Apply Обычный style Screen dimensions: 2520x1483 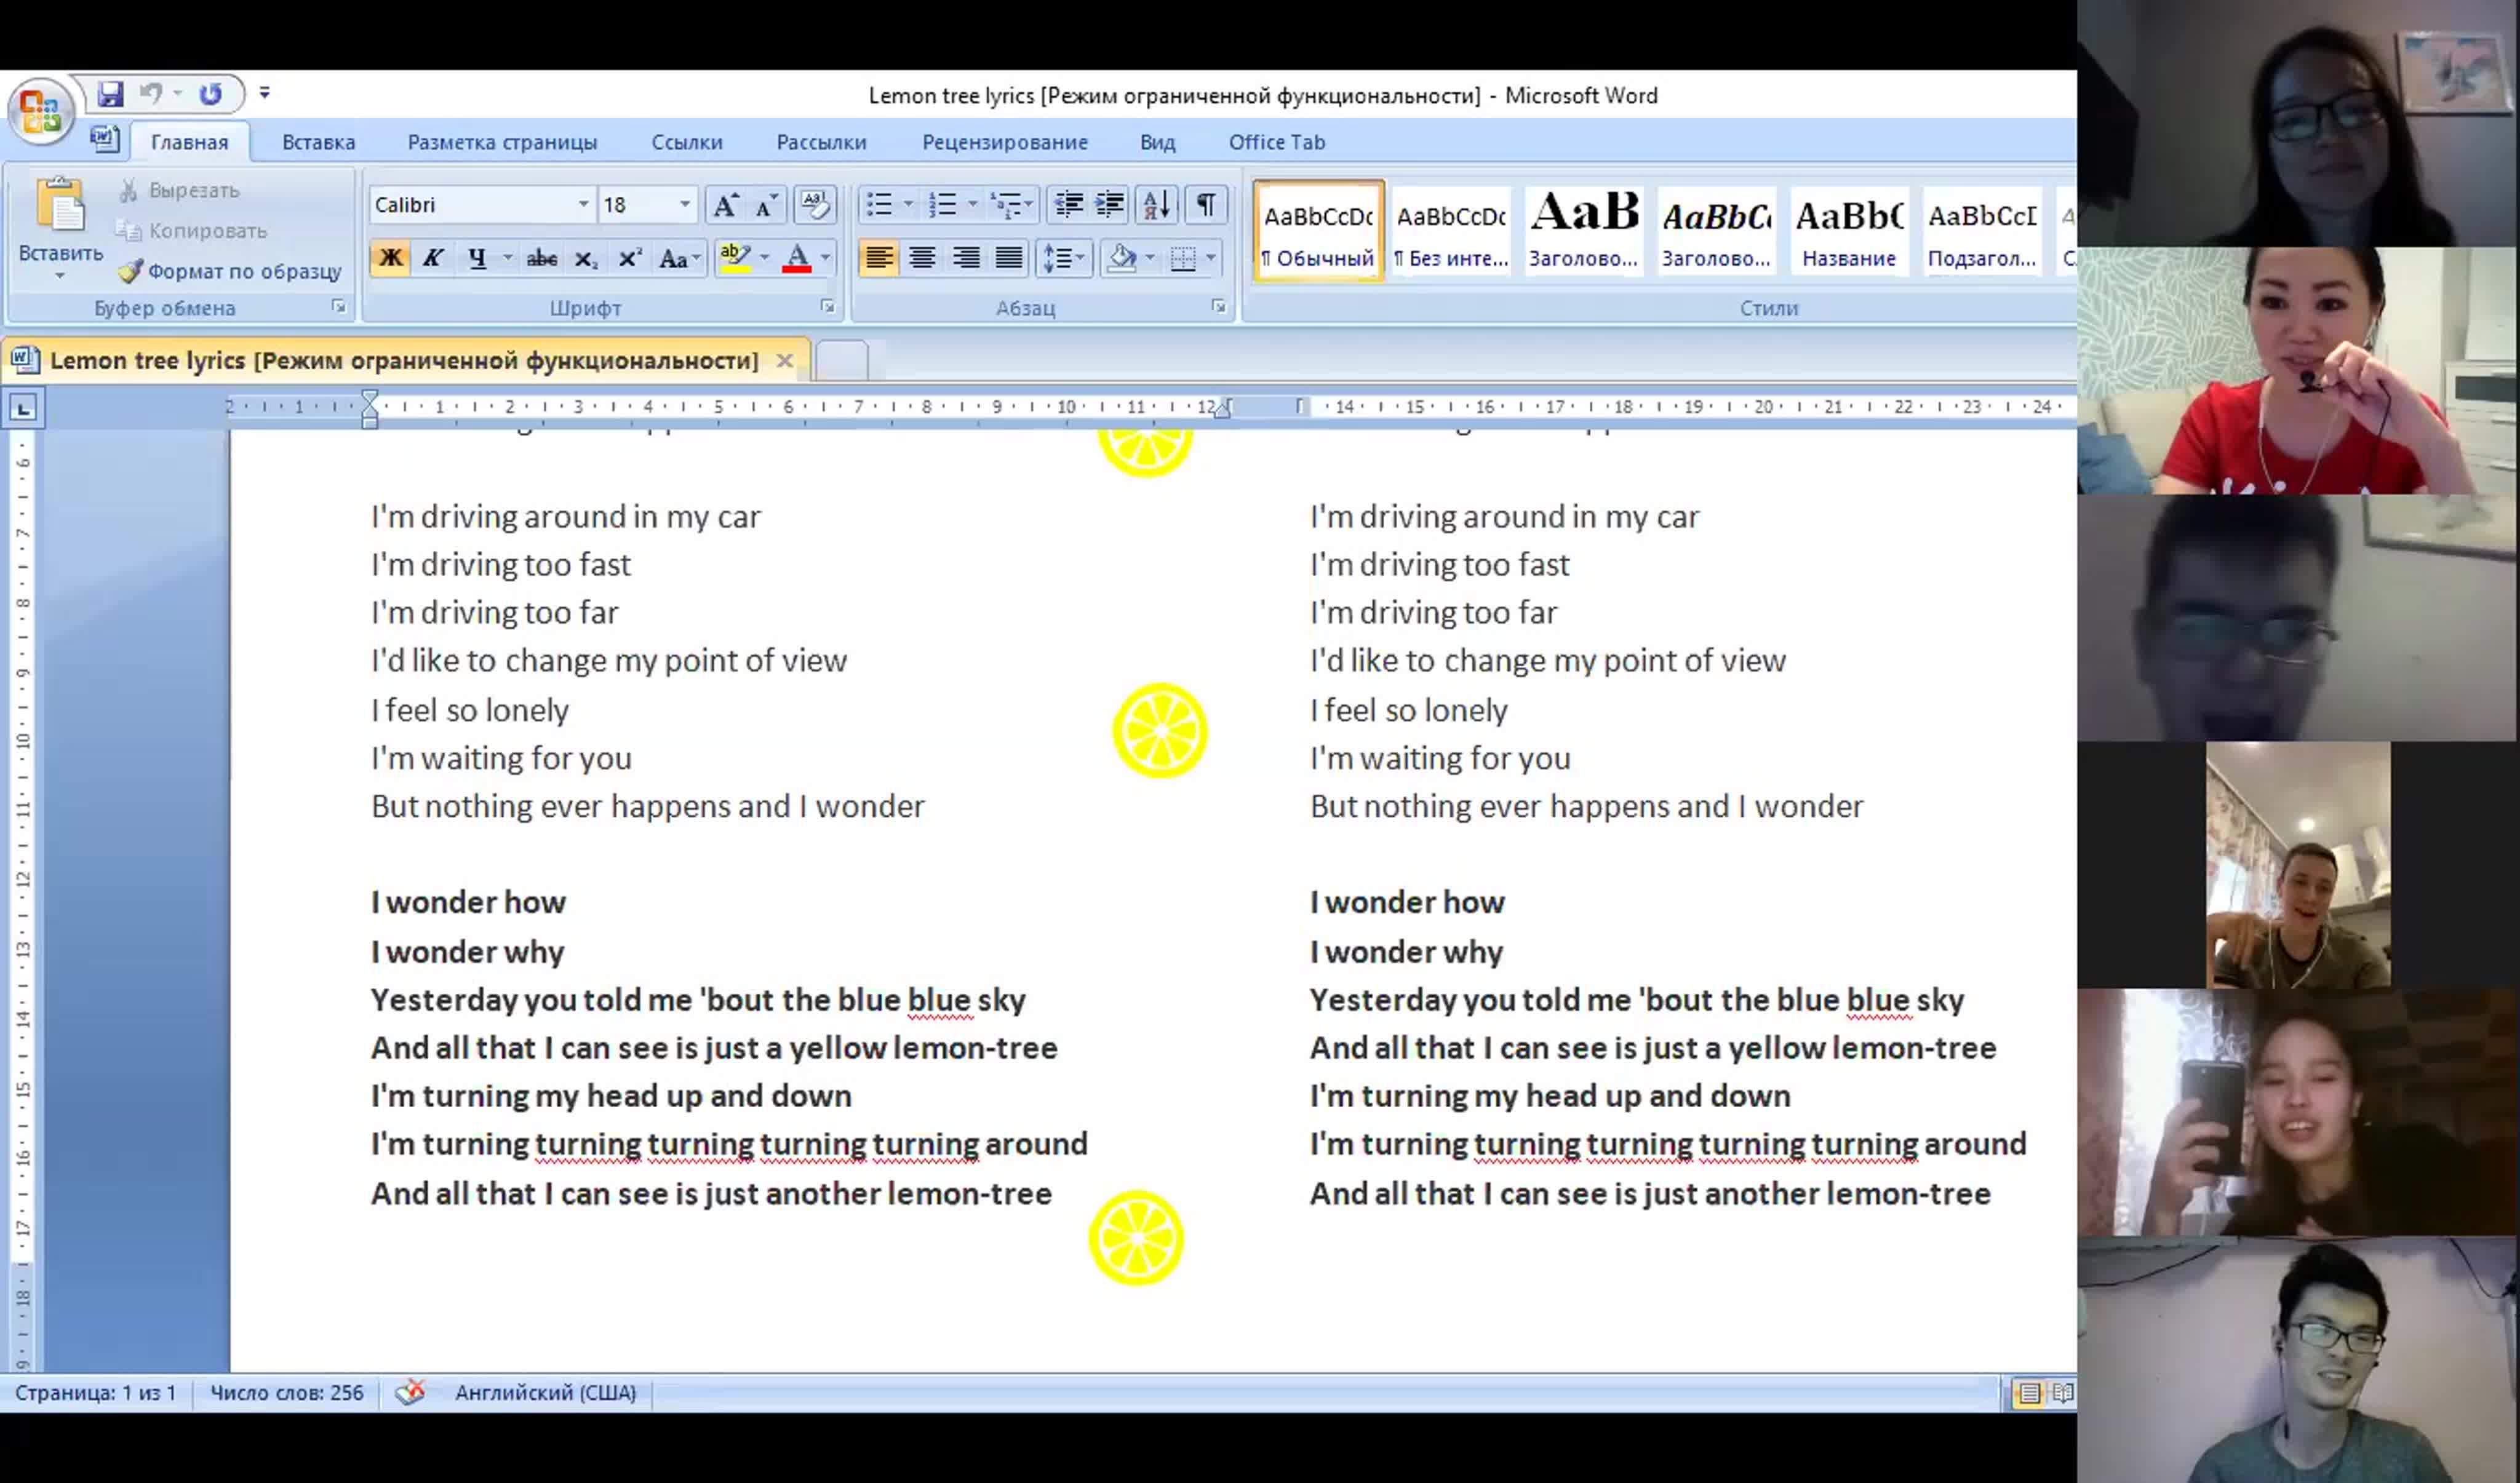1319,231
